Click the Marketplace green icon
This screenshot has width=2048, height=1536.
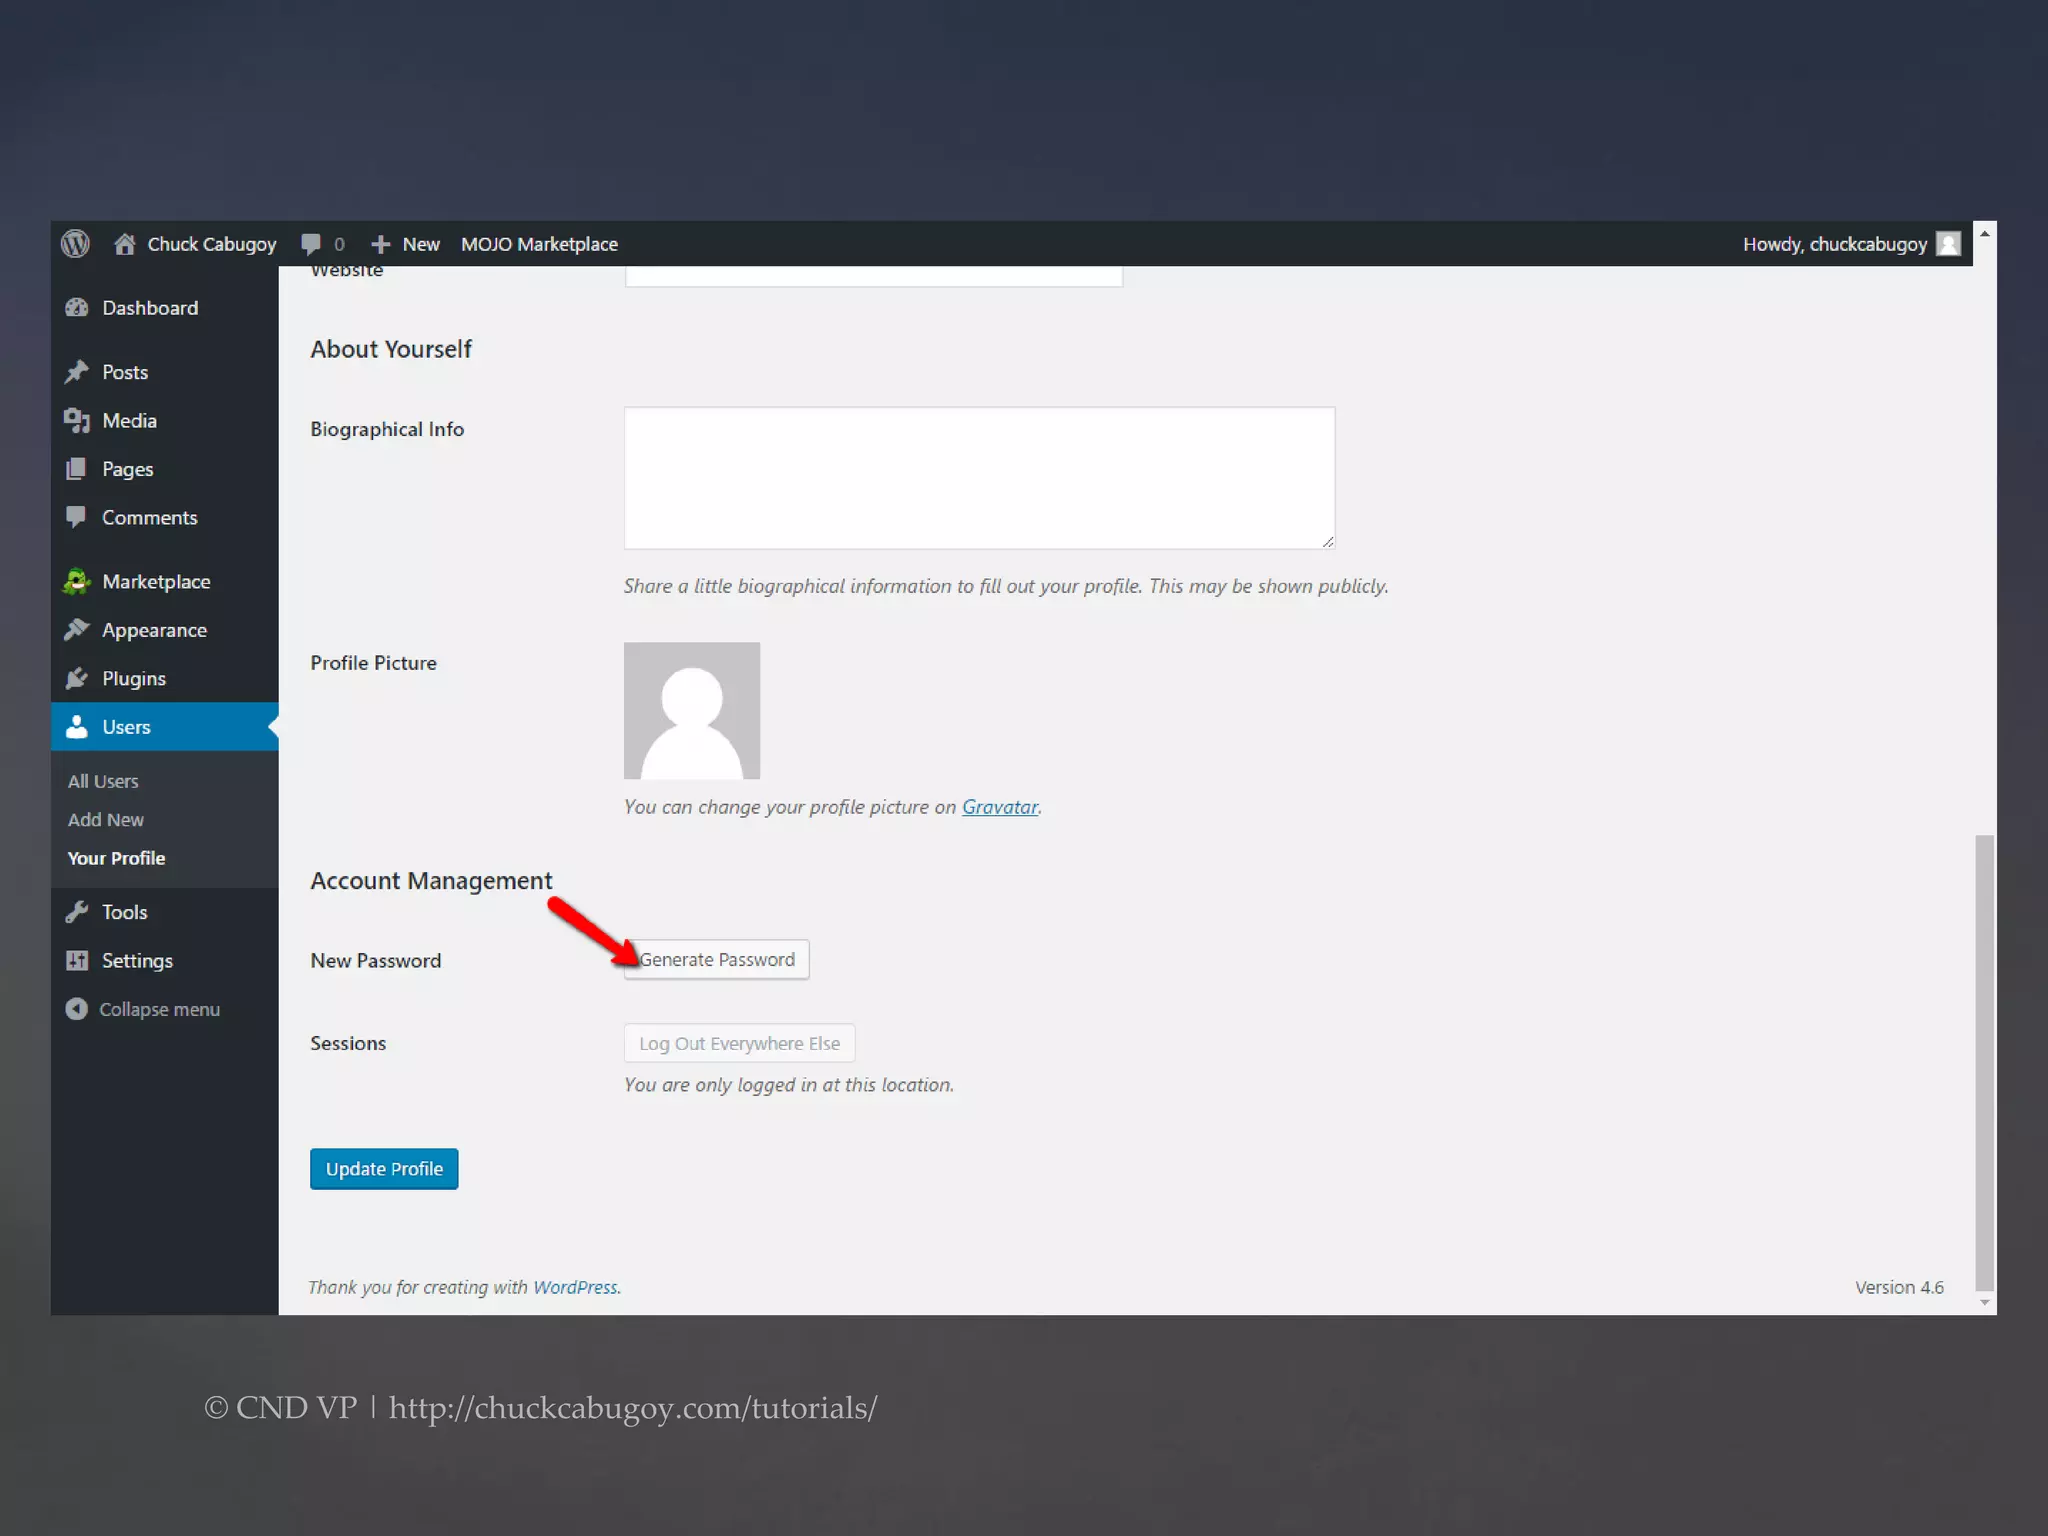pos(77,582)
